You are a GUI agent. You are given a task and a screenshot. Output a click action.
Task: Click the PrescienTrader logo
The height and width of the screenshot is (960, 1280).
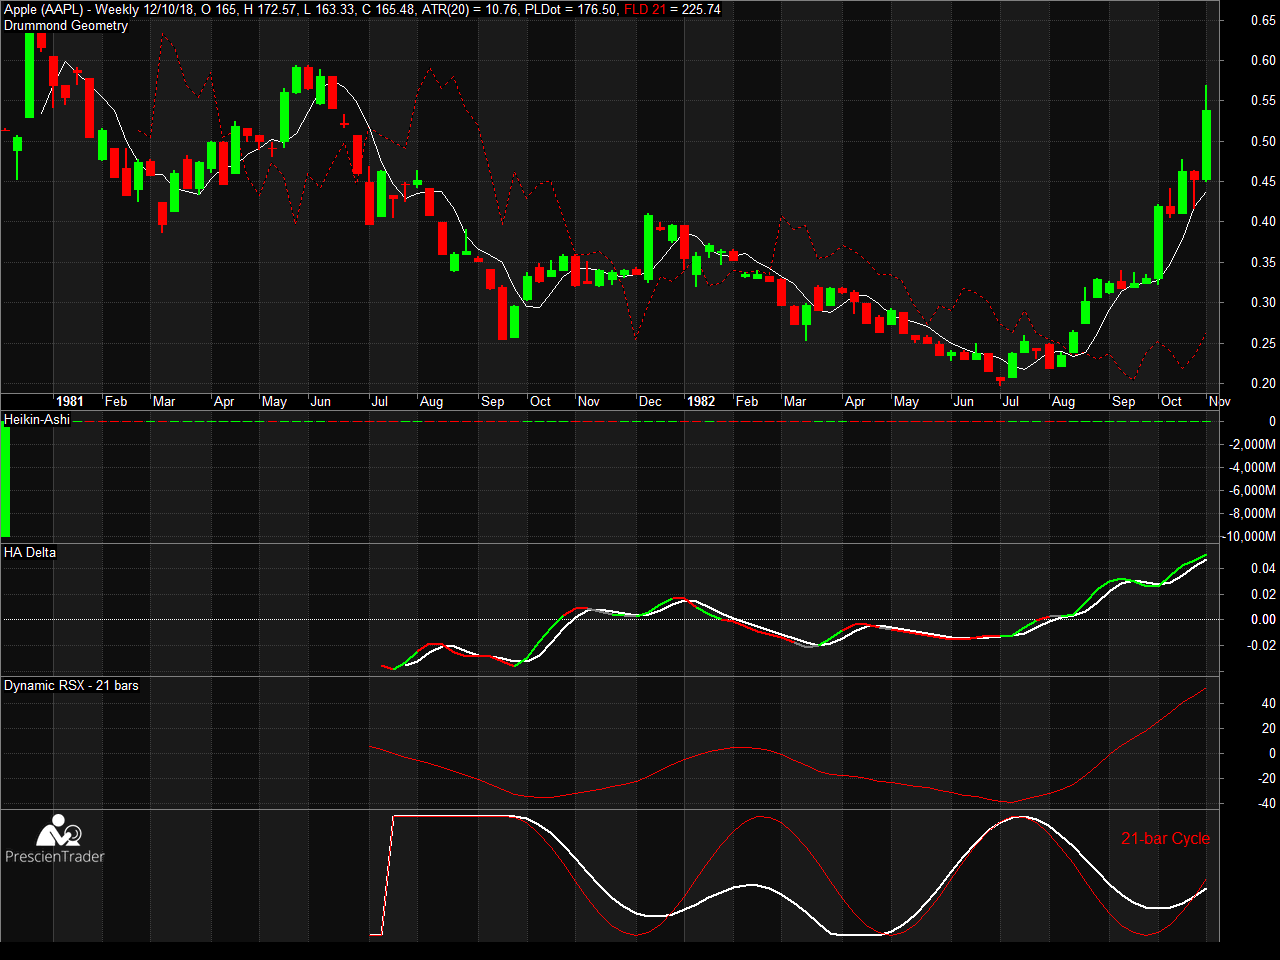(x=54, y=839)
